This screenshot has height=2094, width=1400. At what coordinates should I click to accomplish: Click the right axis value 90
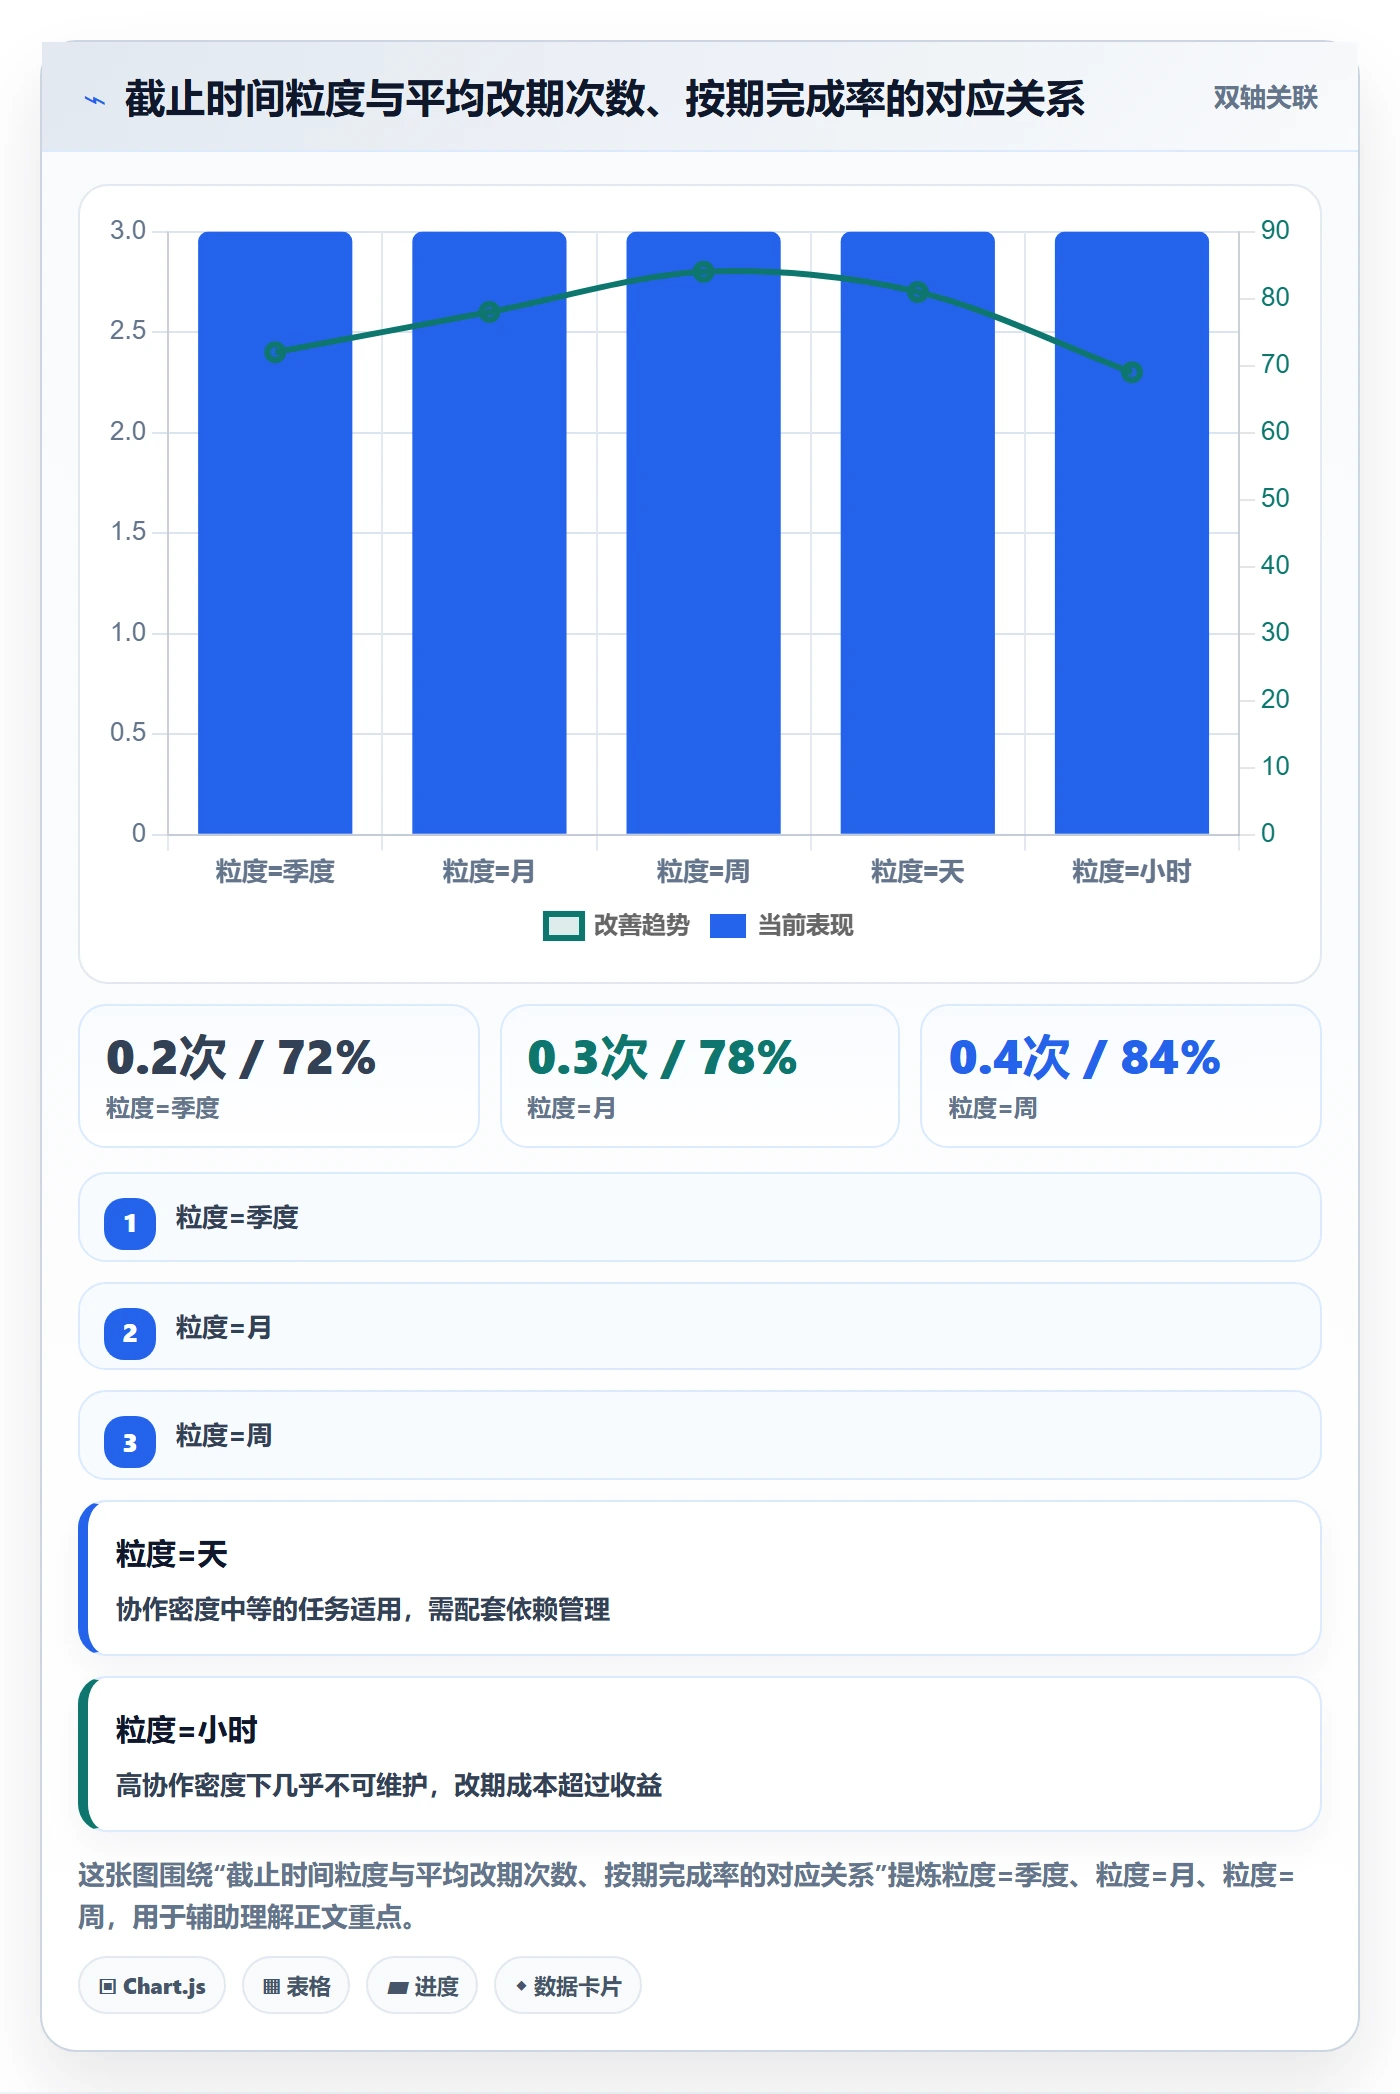pyautogui.click(x=1275, y=231)
